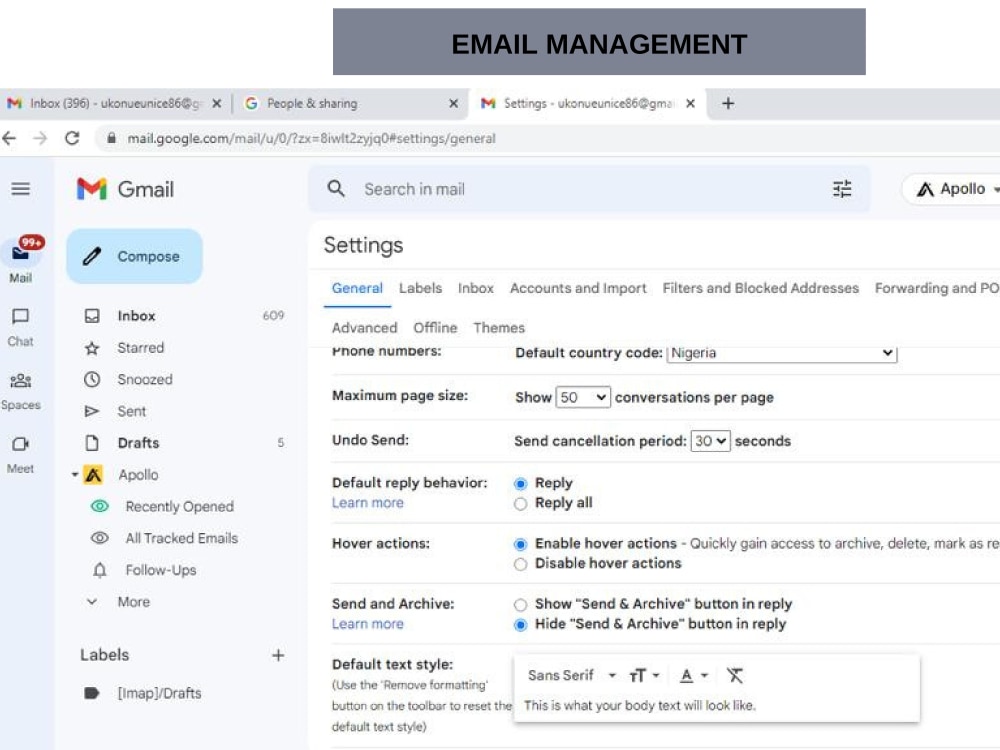Open the Starred folder

pyautogui.click(x=140, y=348)
